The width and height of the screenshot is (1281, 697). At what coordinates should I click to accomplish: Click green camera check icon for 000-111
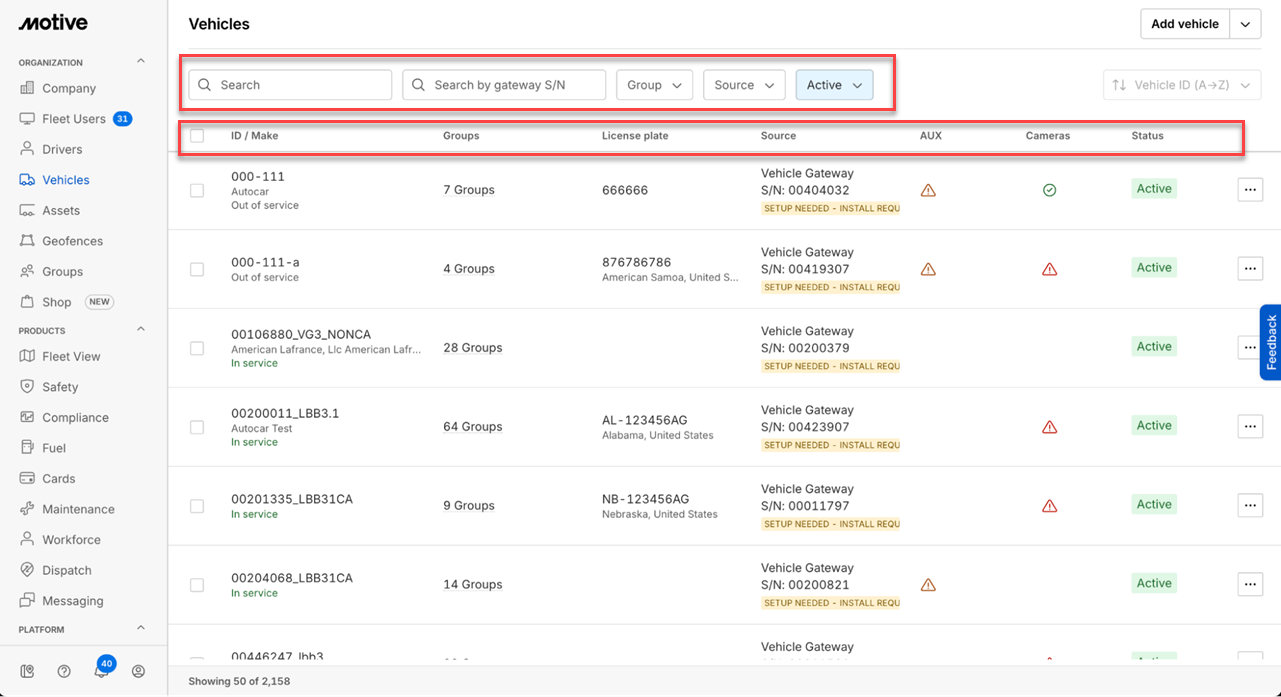[1049, 190]
